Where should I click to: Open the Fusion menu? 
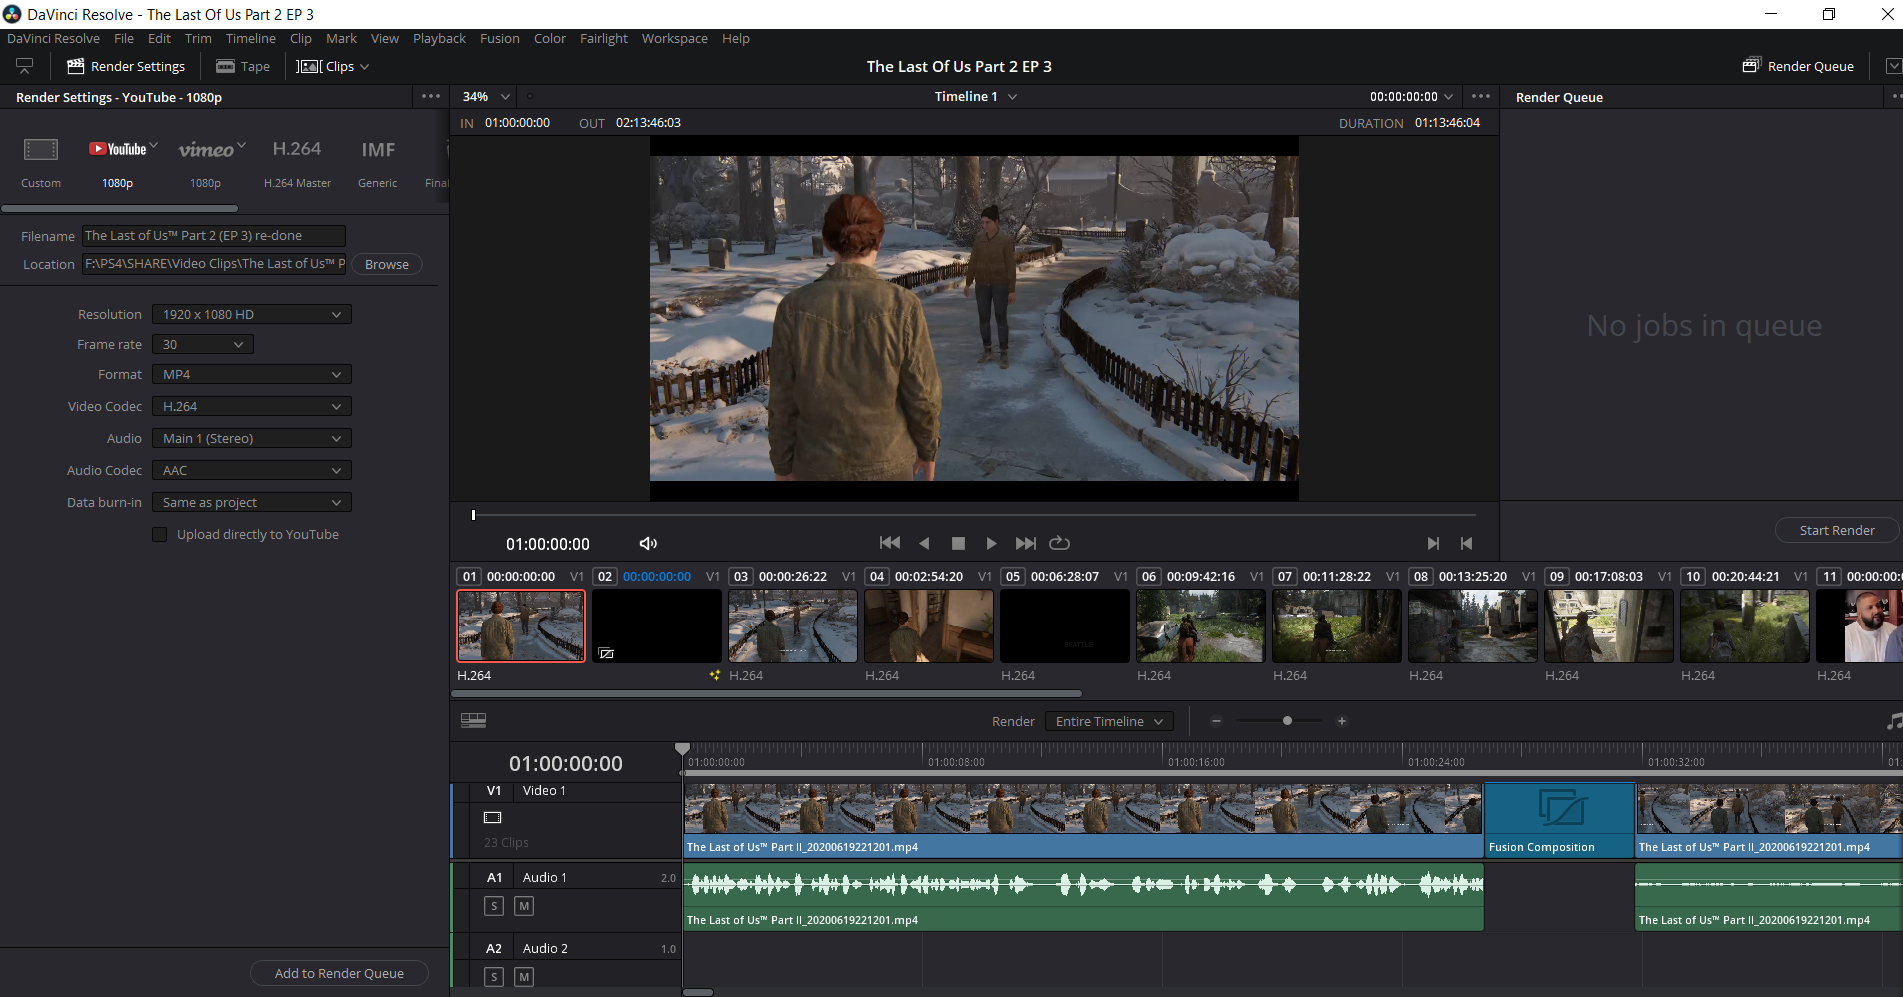pyautogui.click(x=499, y=38)
